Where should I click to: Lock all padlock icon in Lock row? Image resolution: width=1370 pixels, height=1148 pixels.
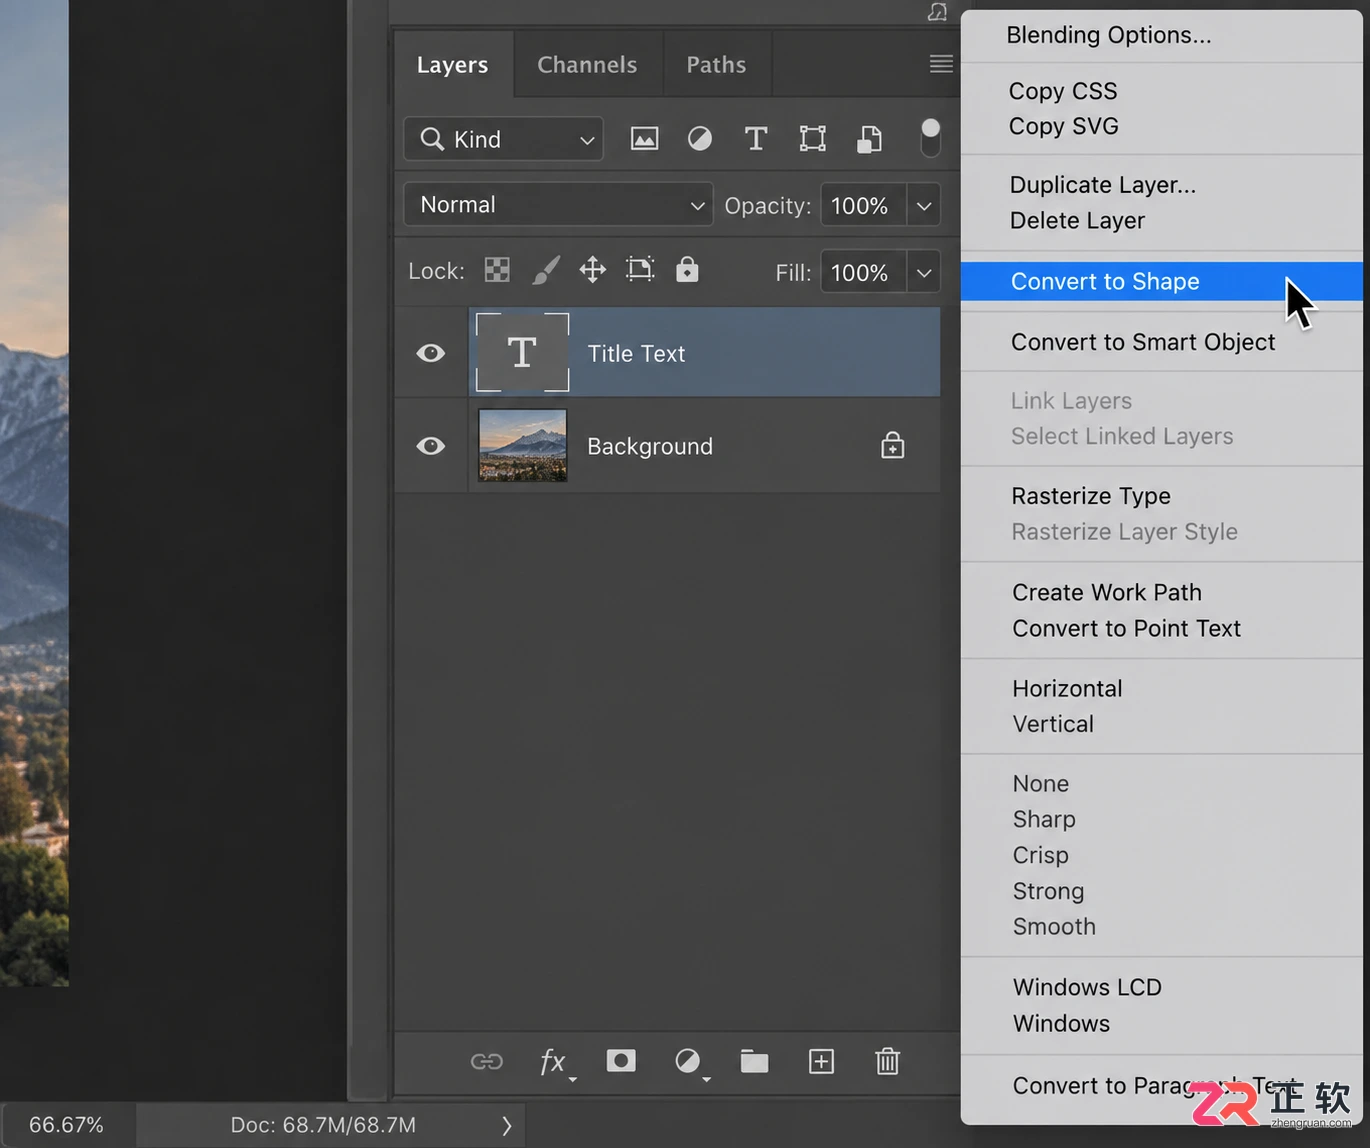pos(687,269)
